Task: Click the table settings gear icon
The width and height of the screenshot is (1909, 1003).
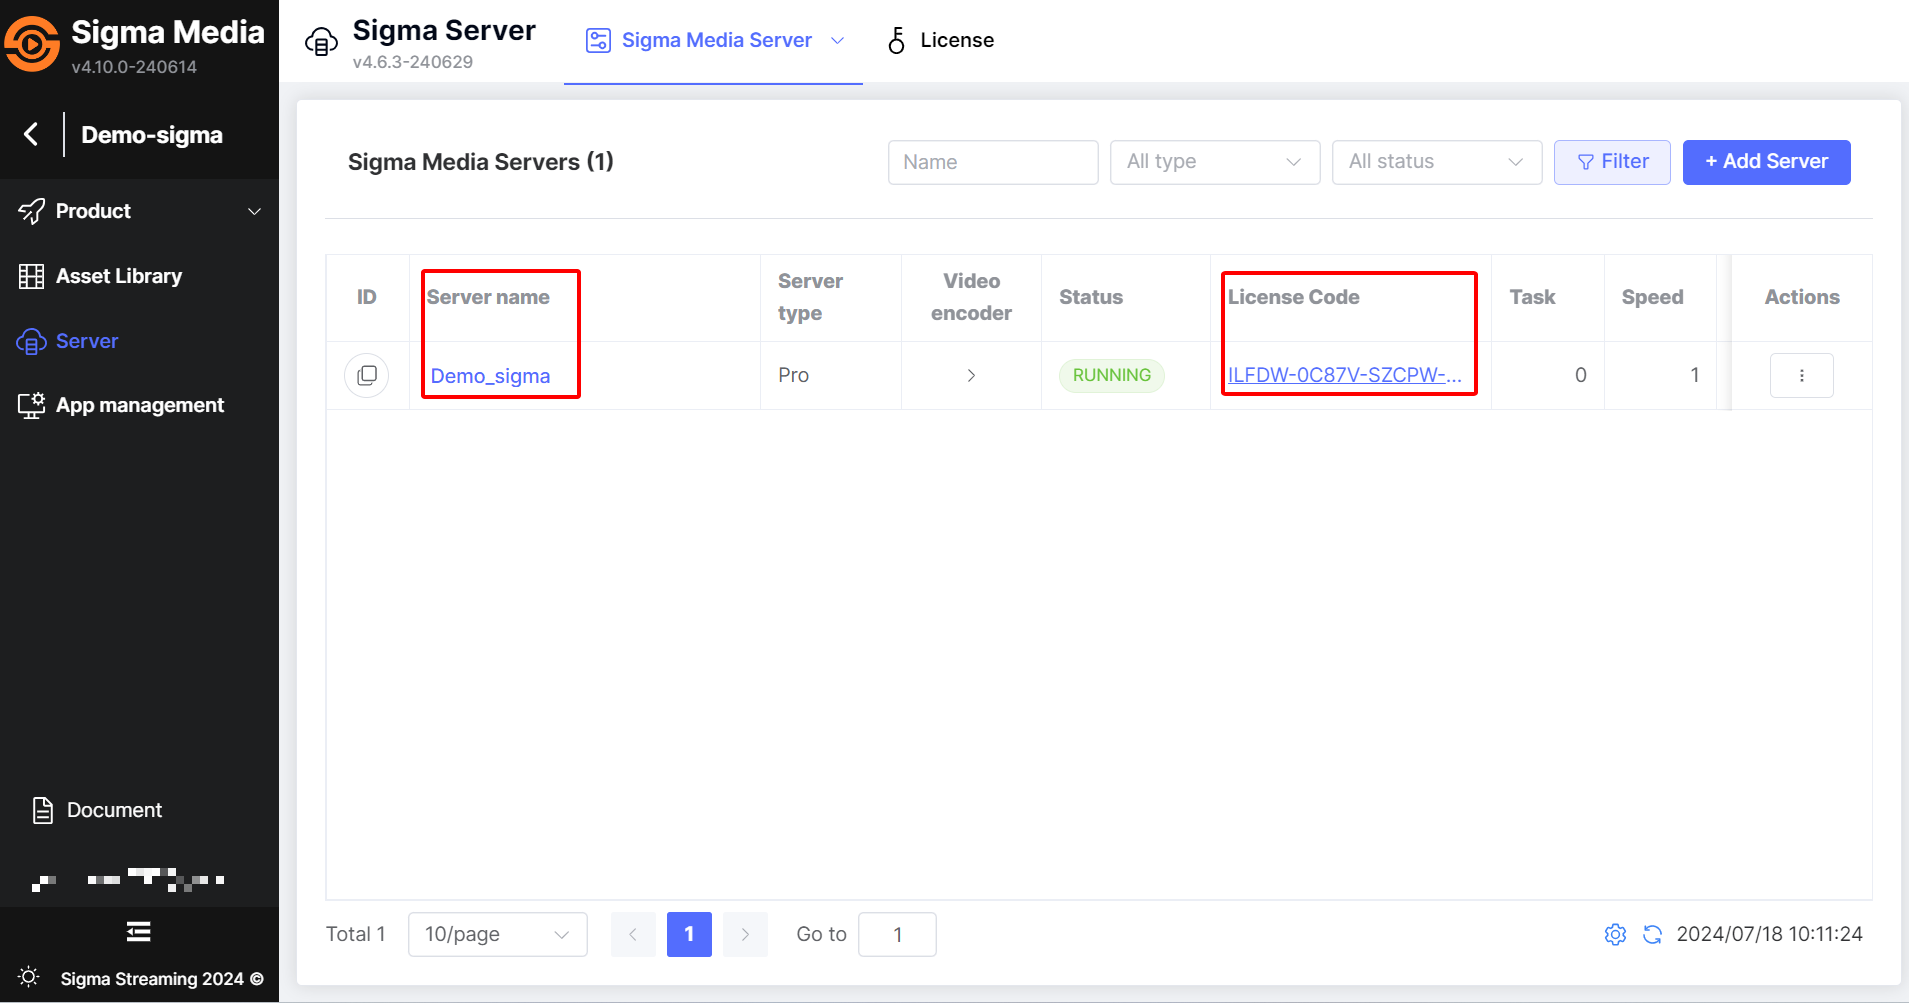Action: pyautogui.click(x=1615, y=934)
